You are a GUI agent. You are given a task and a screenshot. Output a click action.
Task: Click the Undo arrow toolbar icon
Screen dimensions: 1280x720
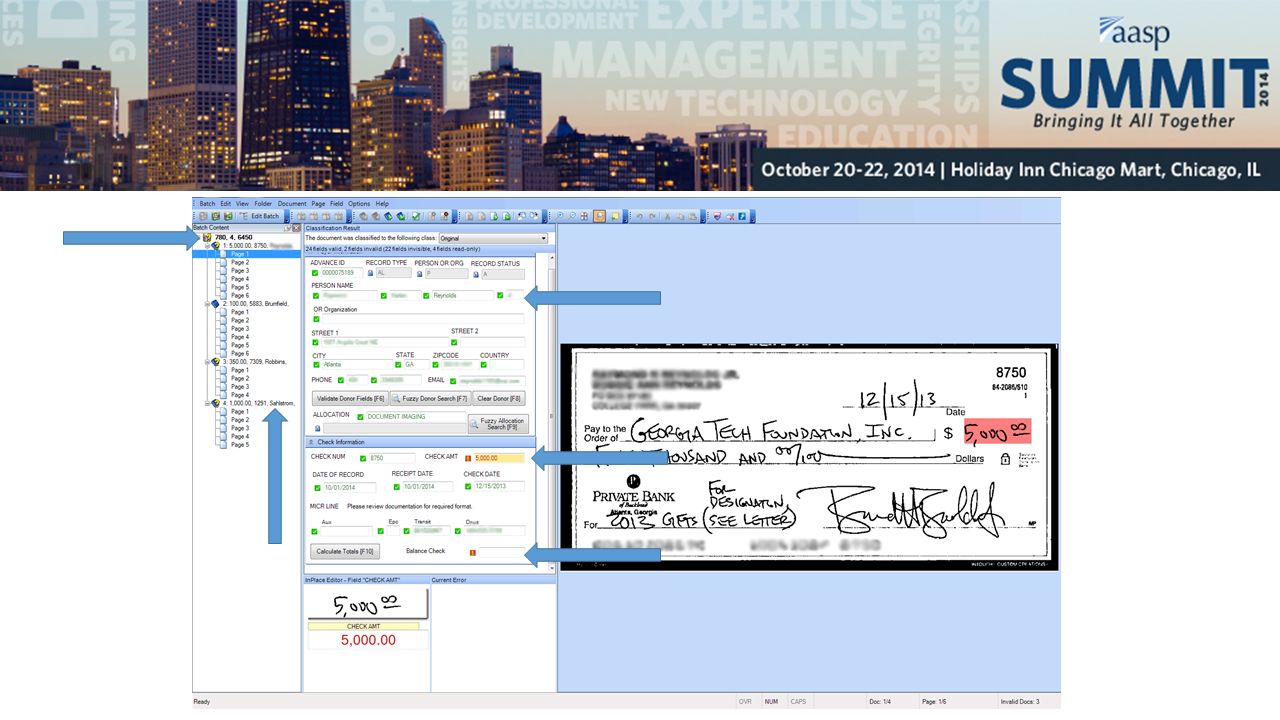tap(639, 216)
